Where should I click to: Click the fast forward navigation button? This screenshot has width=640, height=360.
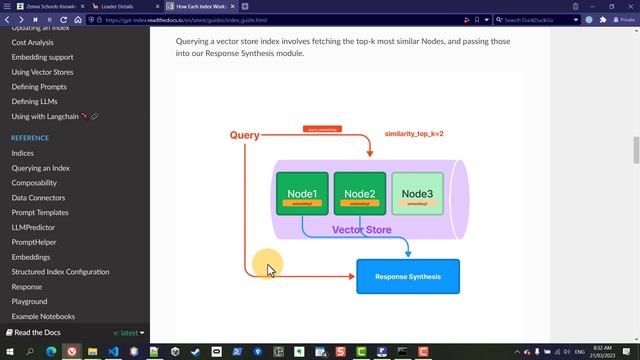click(x=49, y=20)
